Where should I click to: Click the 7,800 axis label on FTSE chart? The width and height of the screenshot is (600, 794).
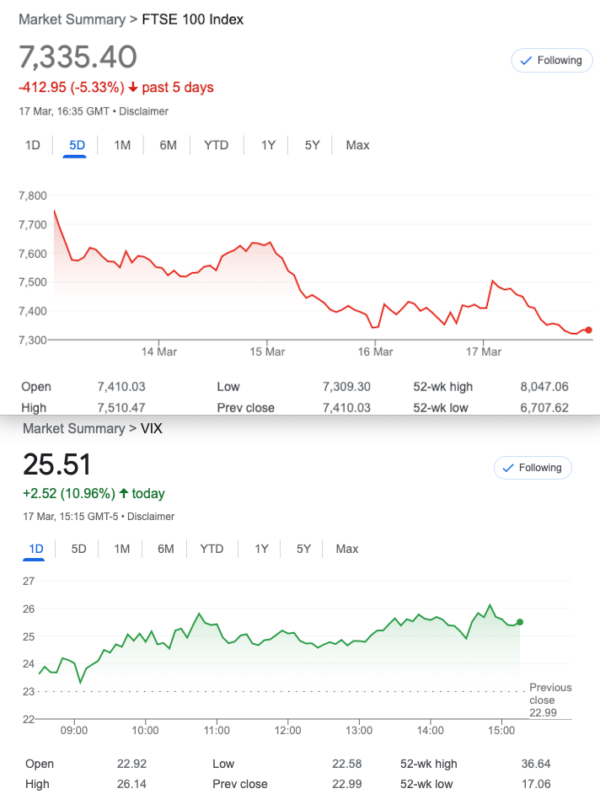(32, 195)
